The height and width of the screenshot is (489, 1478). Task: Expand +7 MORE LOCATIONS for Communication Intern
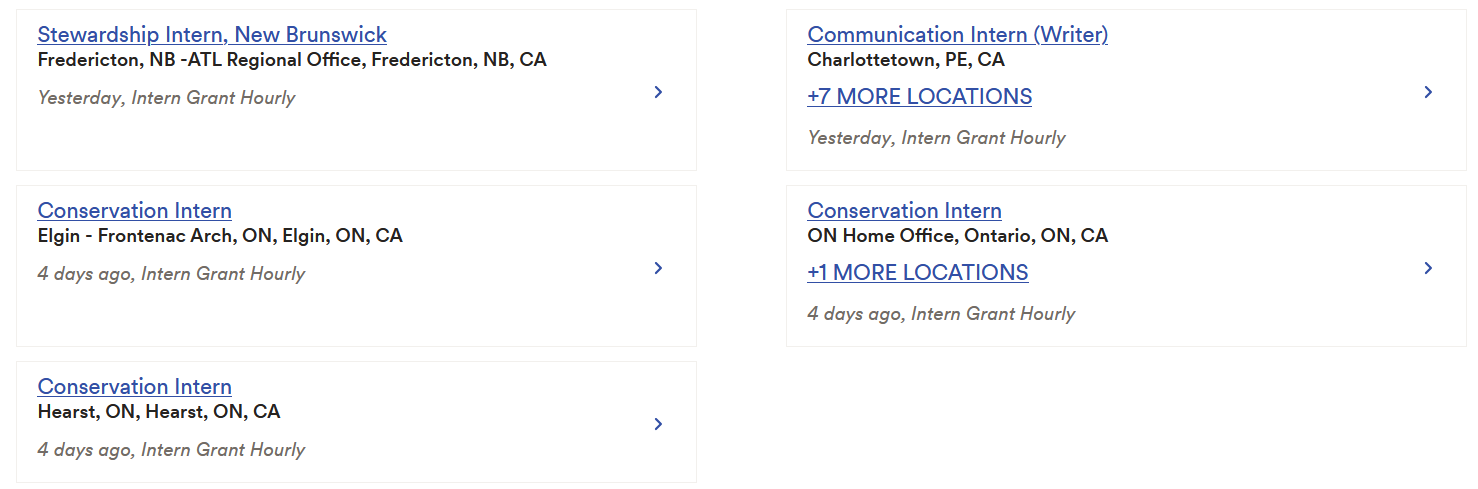point(919,97)
